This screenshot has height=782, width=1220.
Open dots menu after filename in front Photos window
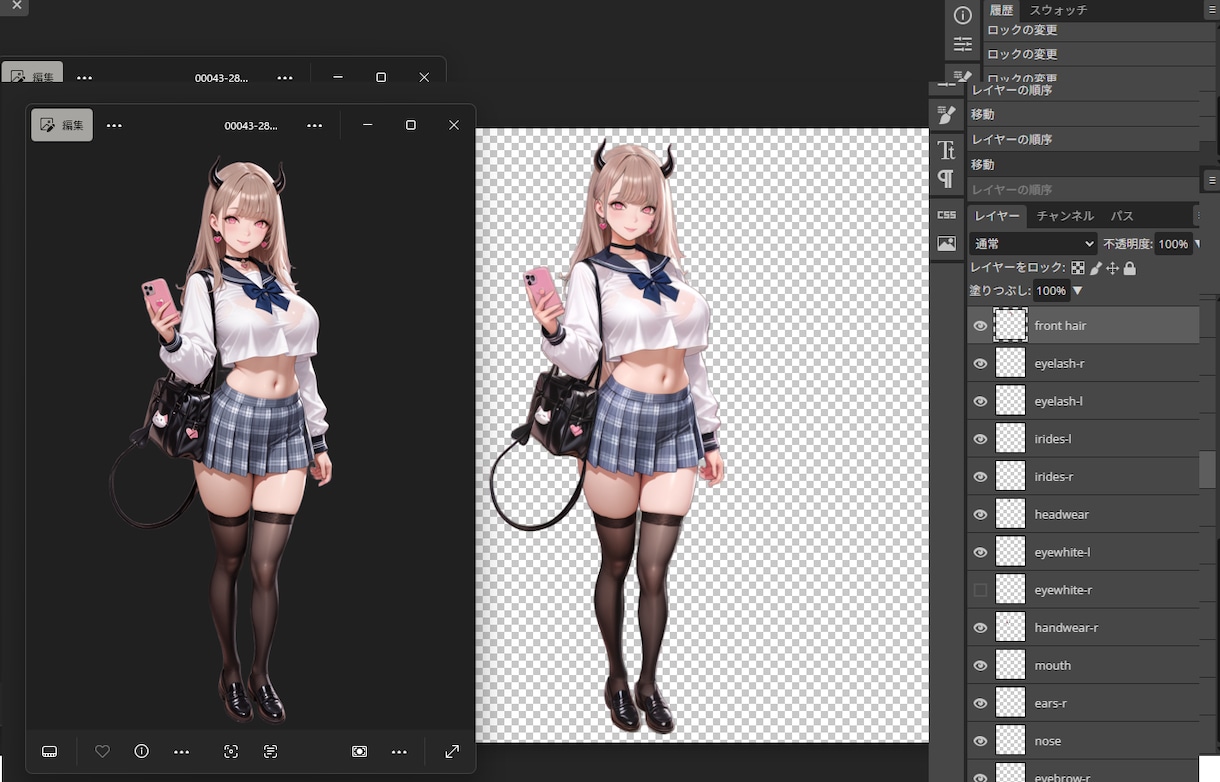pyautogui.click(x=315, y=125)
